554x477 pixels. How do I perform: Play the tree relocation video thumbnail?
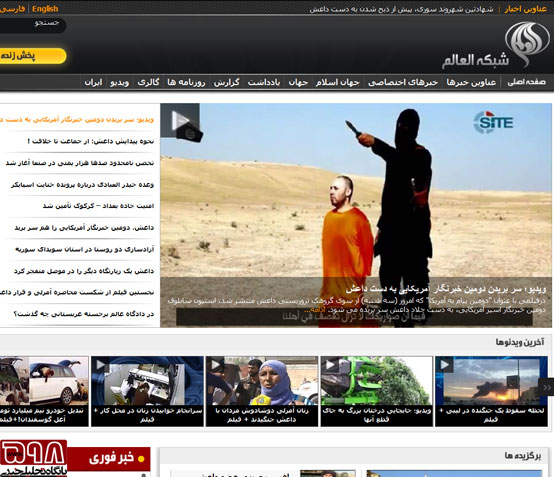tap(376, 381)
